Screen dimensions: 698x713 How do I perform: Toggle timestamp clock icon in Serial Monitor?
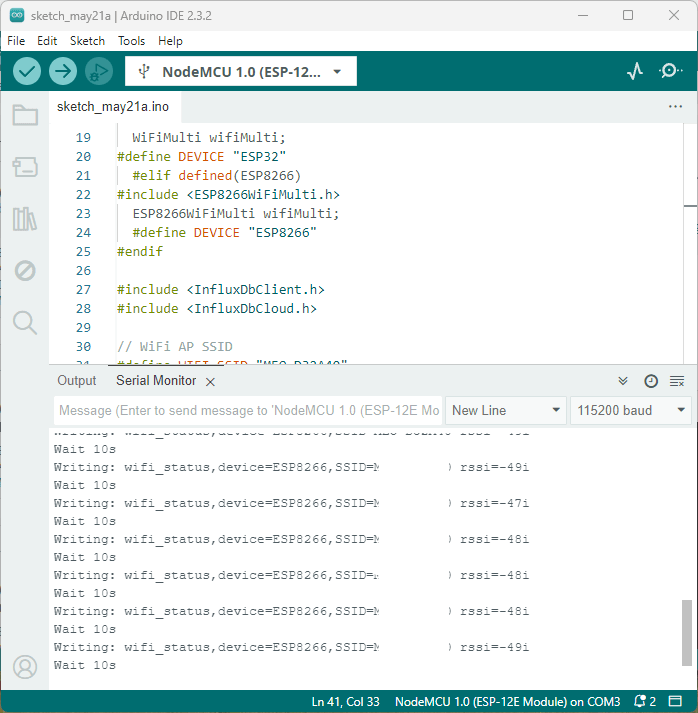[x=650, y=381]
